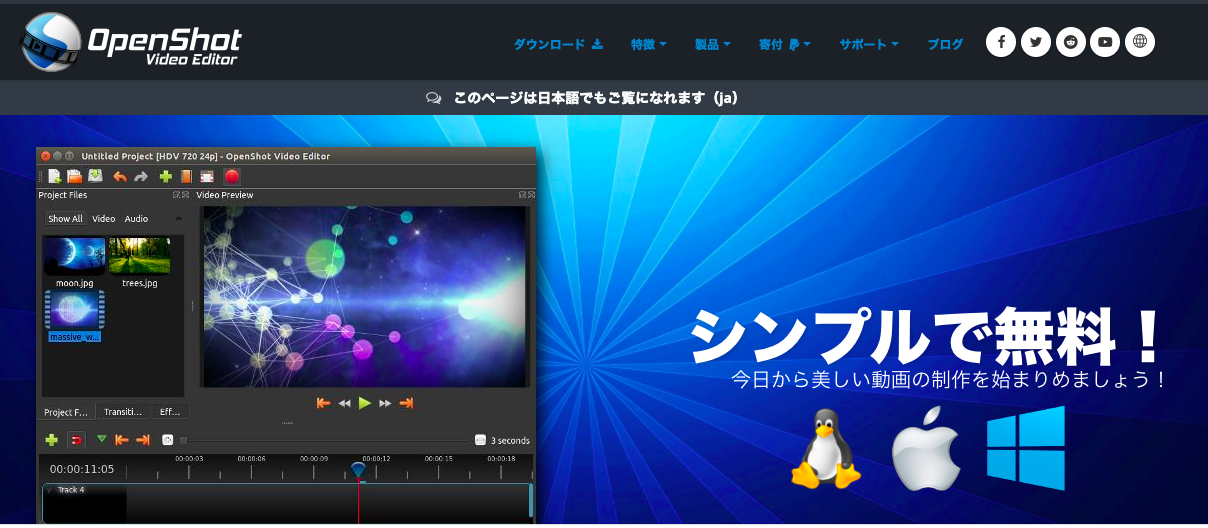Select the Video filter tab
The height and width of the screenshot is (528, 1208).
tap(104, 218)
